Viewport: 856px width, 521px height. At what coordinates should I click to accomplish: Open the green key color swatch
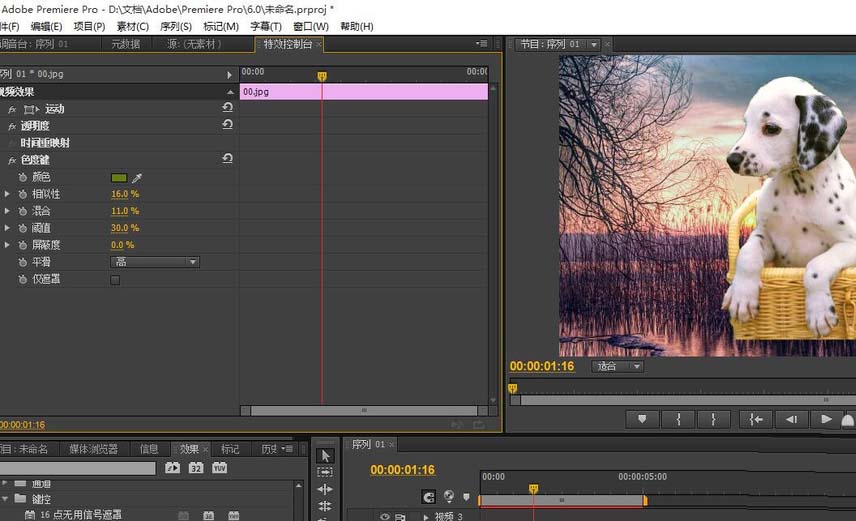[x=119, y=177]
